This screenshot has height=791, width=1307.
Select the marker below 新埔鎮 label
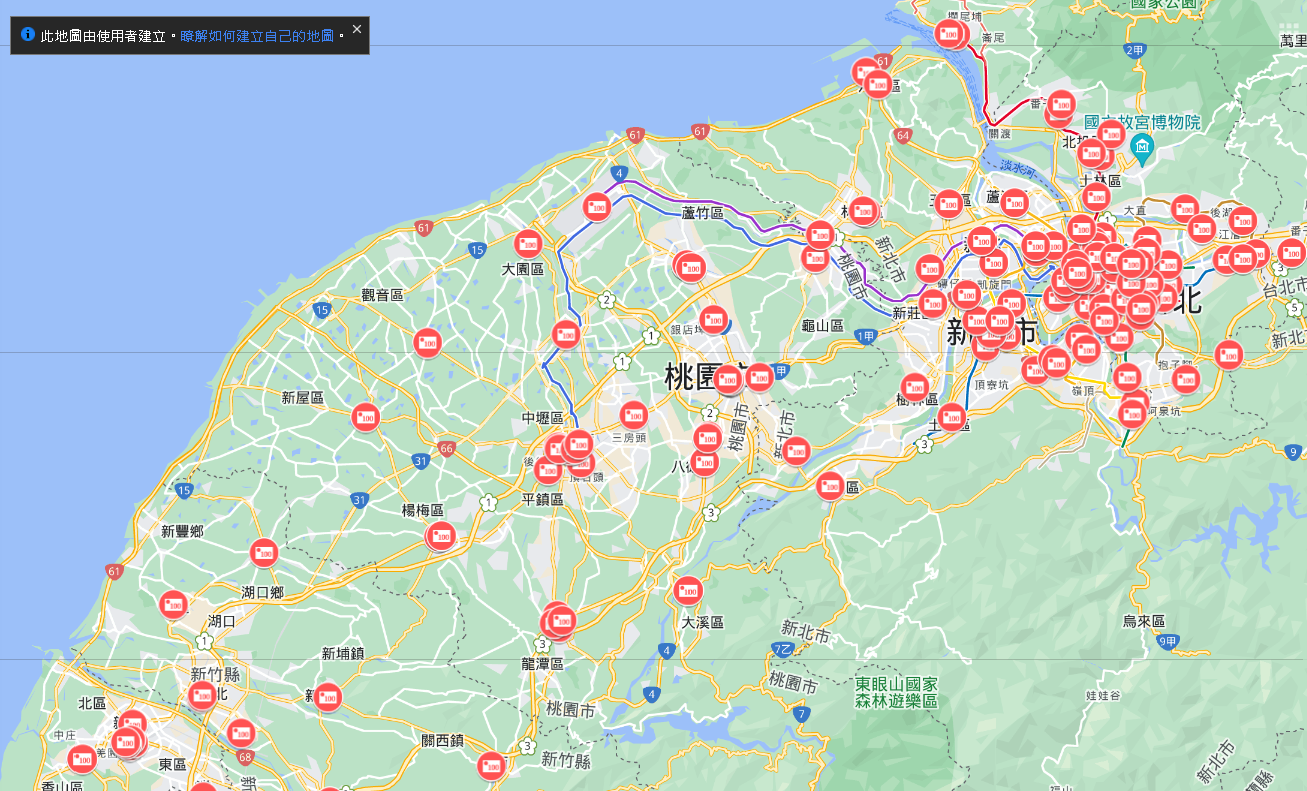pos(328,696)
